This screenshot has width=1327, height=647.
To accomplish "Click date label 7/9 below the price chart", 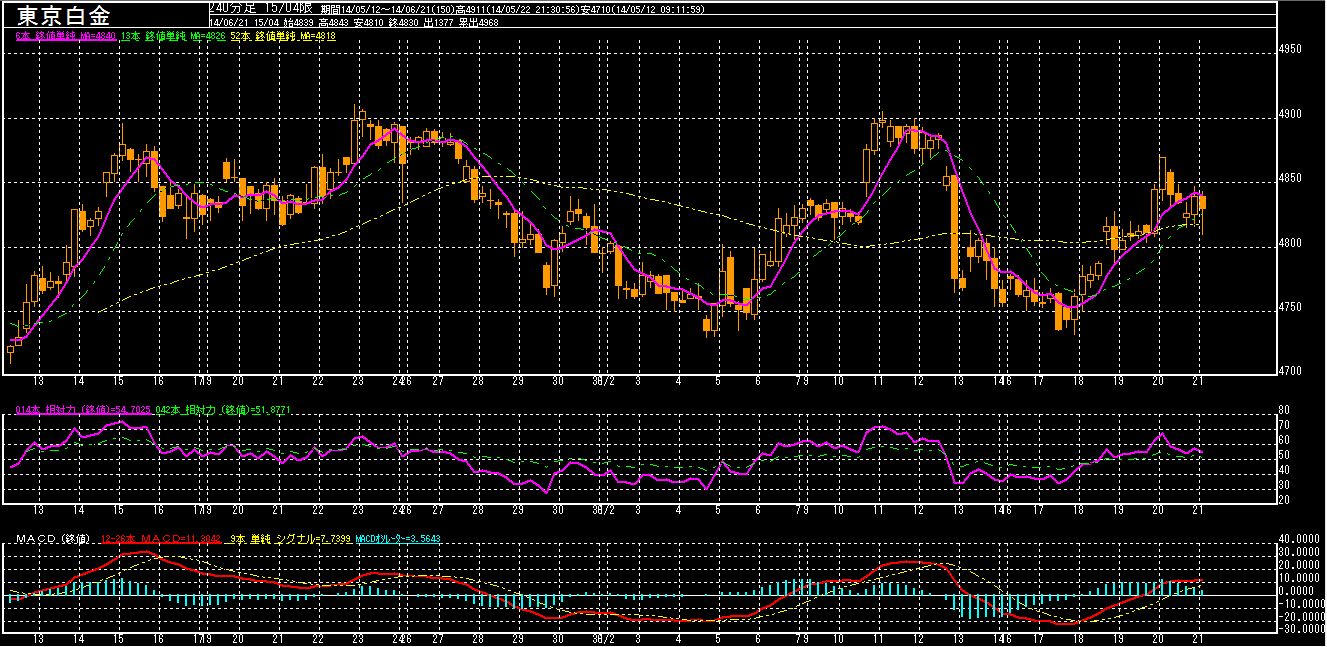I will click(x=800, y=382).
